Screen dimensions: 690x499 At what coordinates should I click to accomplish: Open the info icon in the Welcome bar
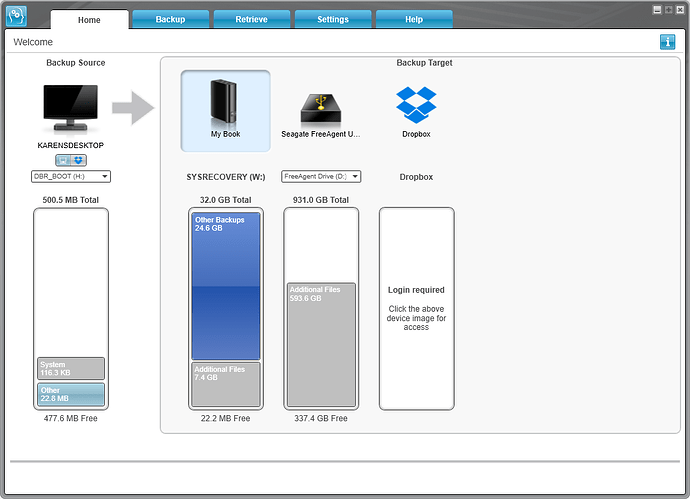point(667,42)
